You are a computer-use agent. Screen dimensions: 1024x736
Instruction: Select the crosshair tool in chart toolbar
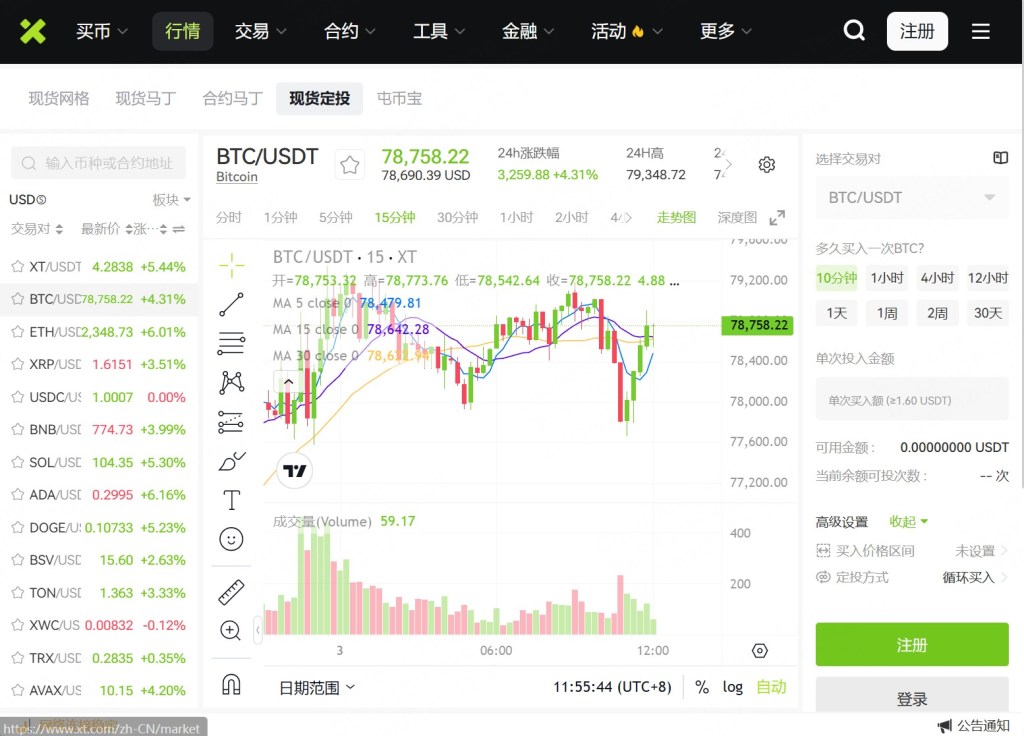click(x=231, y=266)
